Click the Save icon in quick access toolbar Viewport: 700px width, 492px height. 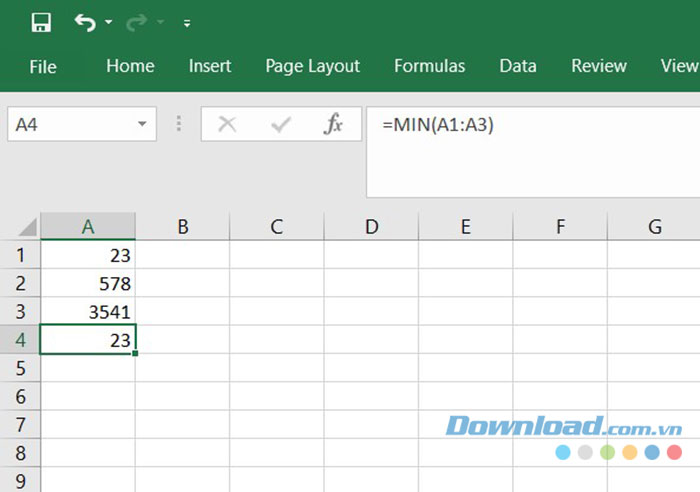pos(41,23)
